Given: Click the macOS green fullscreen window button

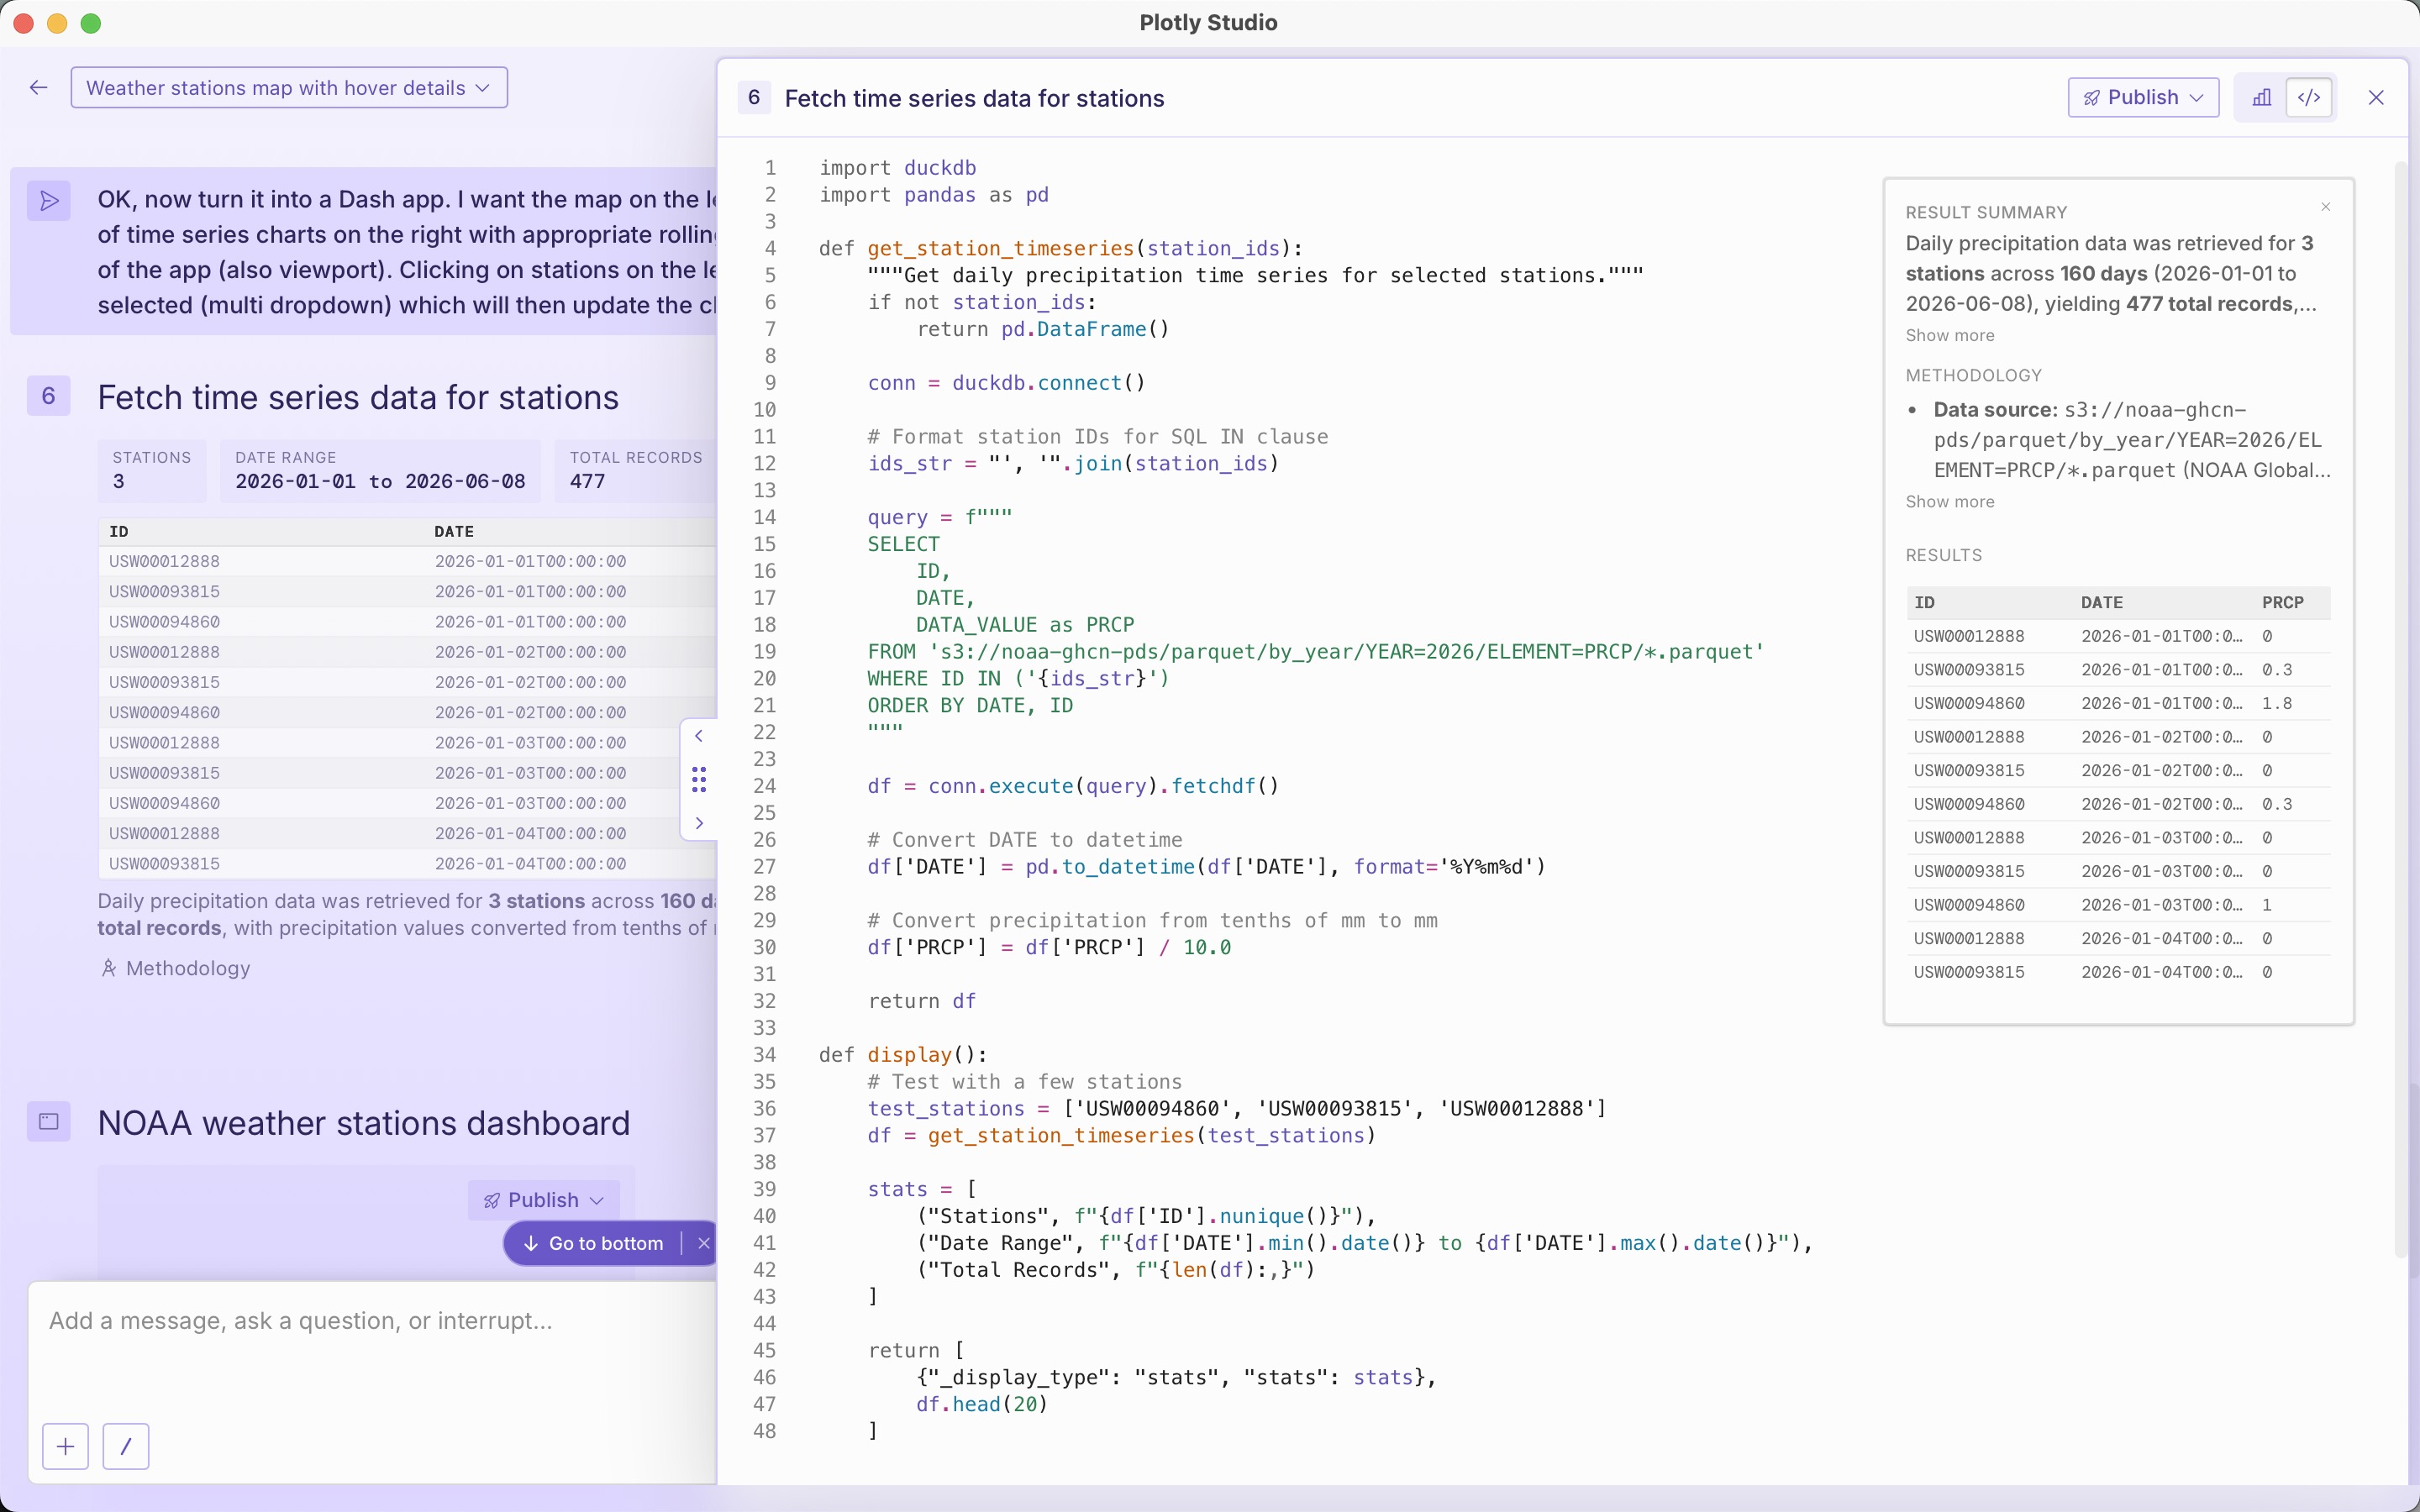Looking at the screenshot, I should (91, 23).
